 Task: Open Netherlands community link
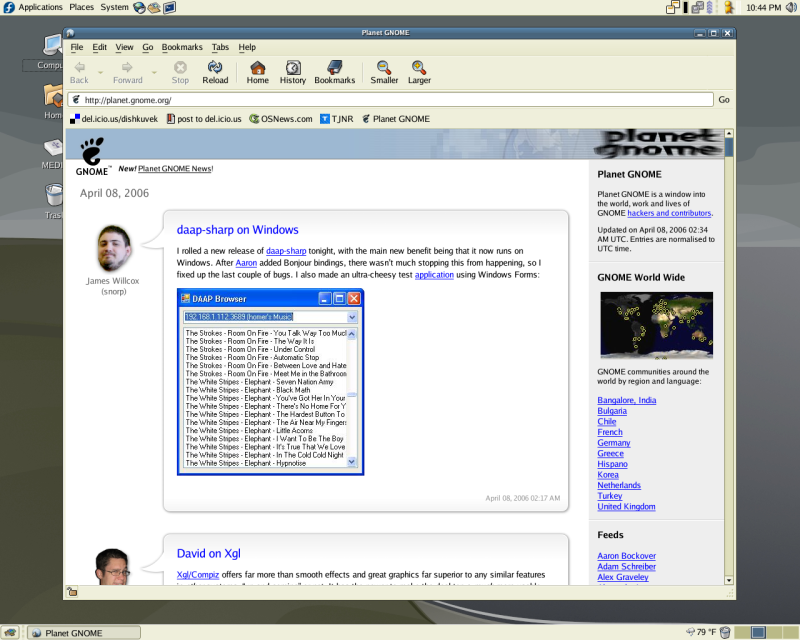619,485
